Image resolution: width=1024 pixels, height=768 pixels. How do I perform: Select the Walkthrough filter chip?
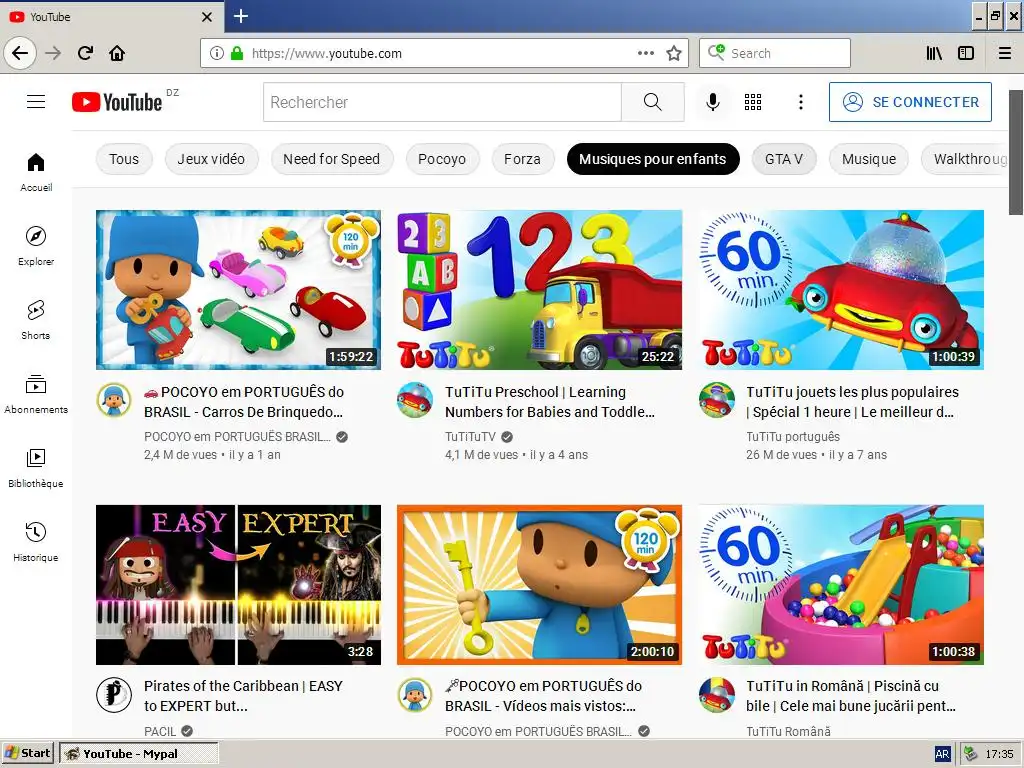point(965,159)
